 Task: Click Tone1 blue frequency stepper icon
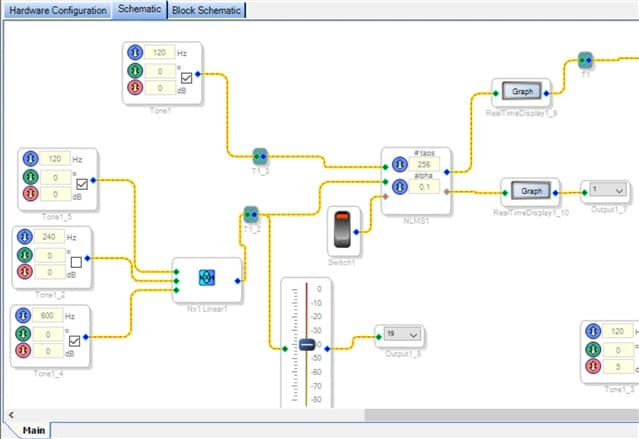135,52
